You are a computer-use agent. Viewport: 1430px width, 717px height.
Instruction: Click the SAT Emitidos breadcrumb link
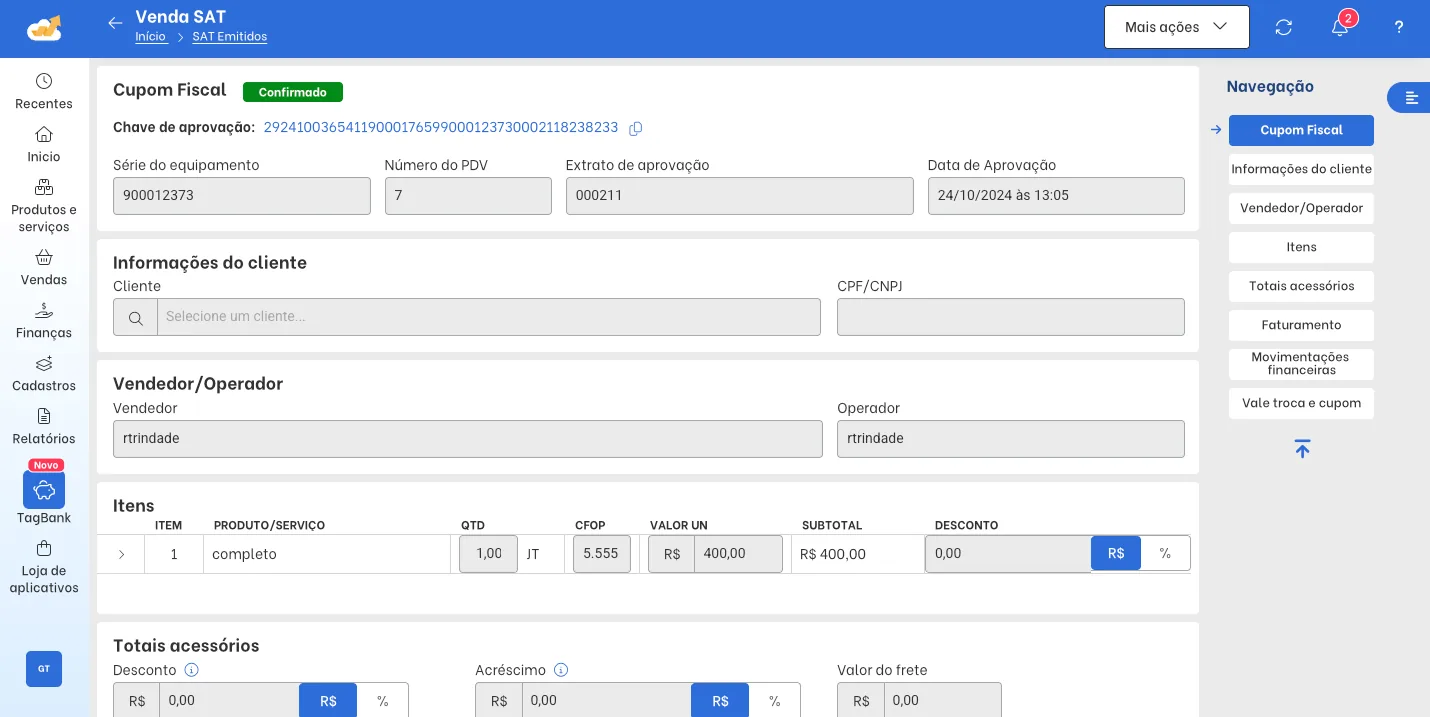230,37
